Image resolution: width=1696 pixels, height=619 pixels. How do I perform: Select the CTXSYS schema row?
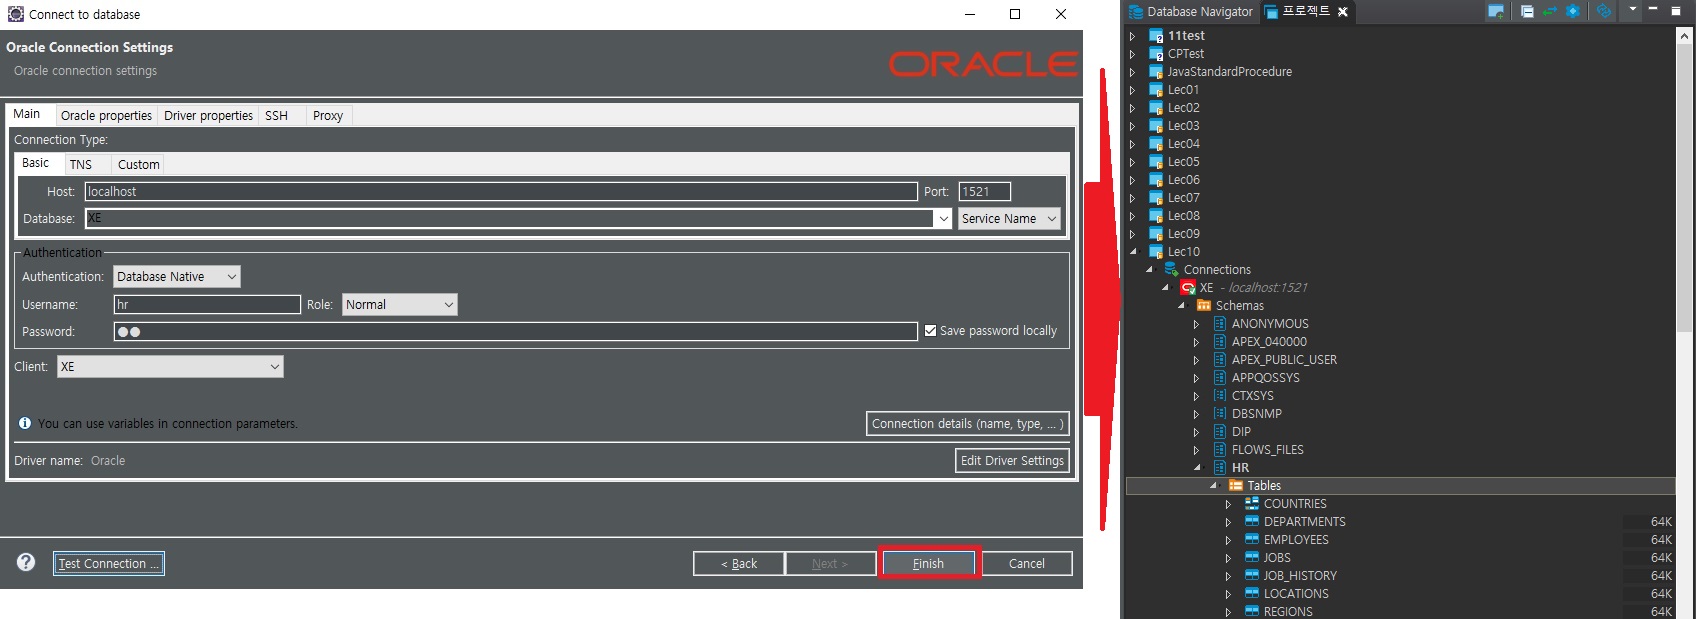1400,396
